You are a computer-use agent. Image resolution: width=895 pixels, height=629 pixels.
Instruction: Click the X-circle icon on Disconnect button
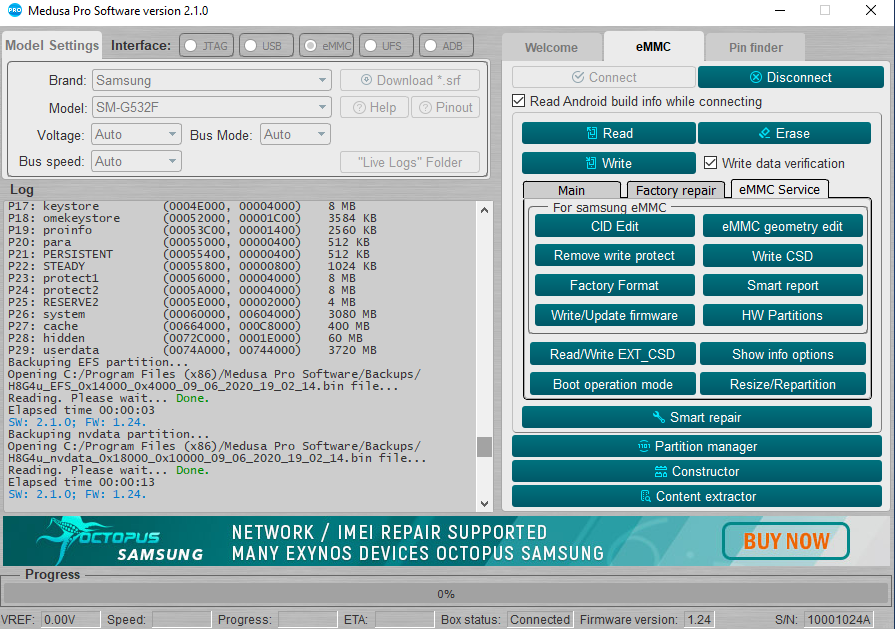[756, 77]
